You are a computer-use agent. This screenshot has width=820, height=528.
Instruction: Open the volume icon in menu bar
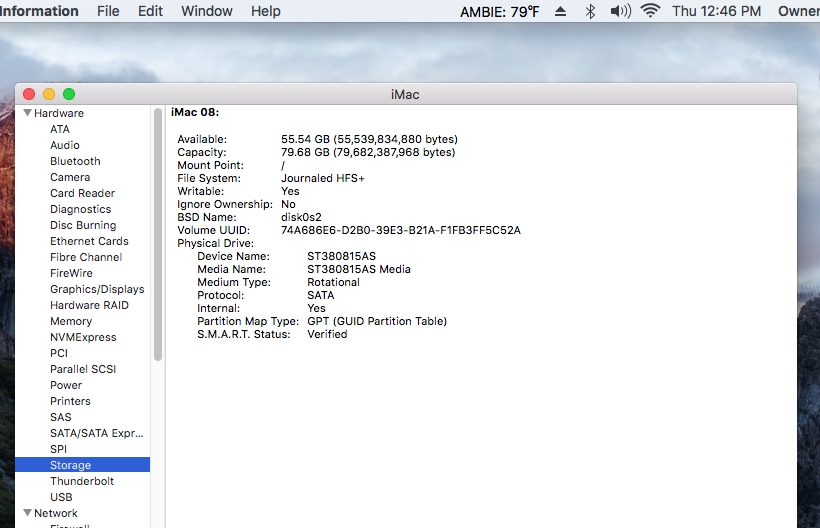click(x=621, y=11)
